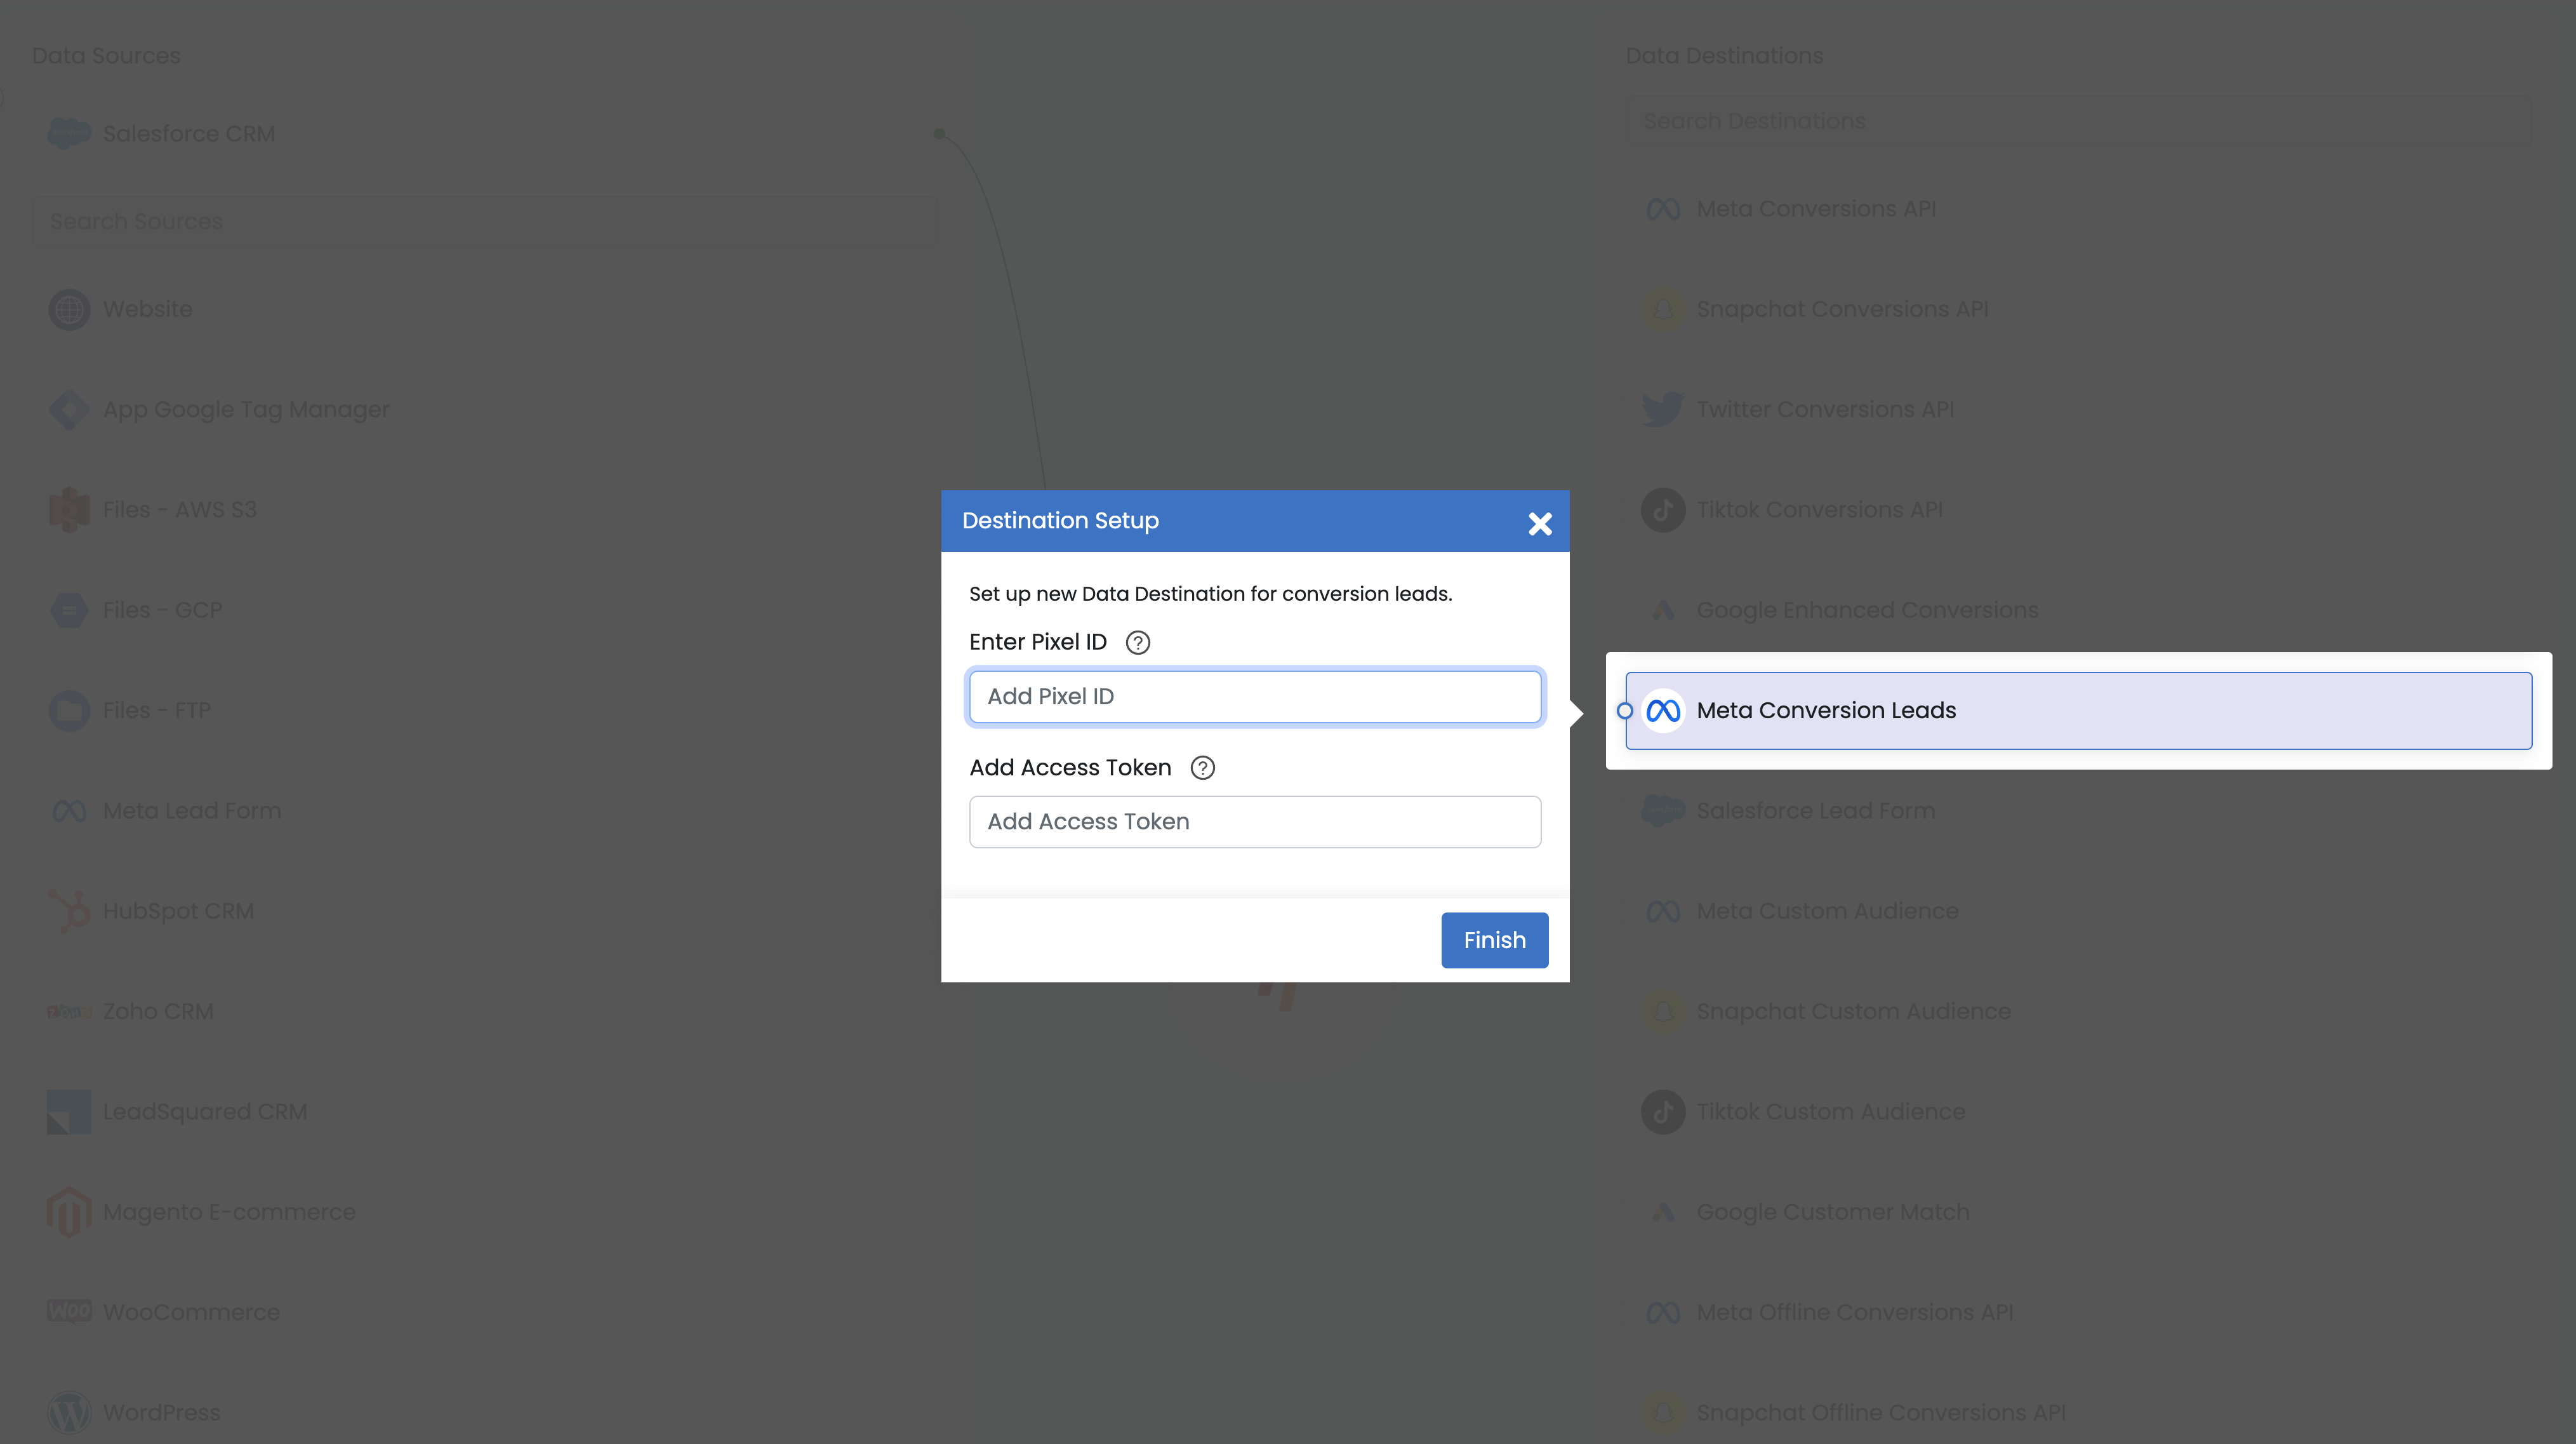Close the Destination Setup dialog
This screenshot has height=1444, width=2576.
[1540, 523]
